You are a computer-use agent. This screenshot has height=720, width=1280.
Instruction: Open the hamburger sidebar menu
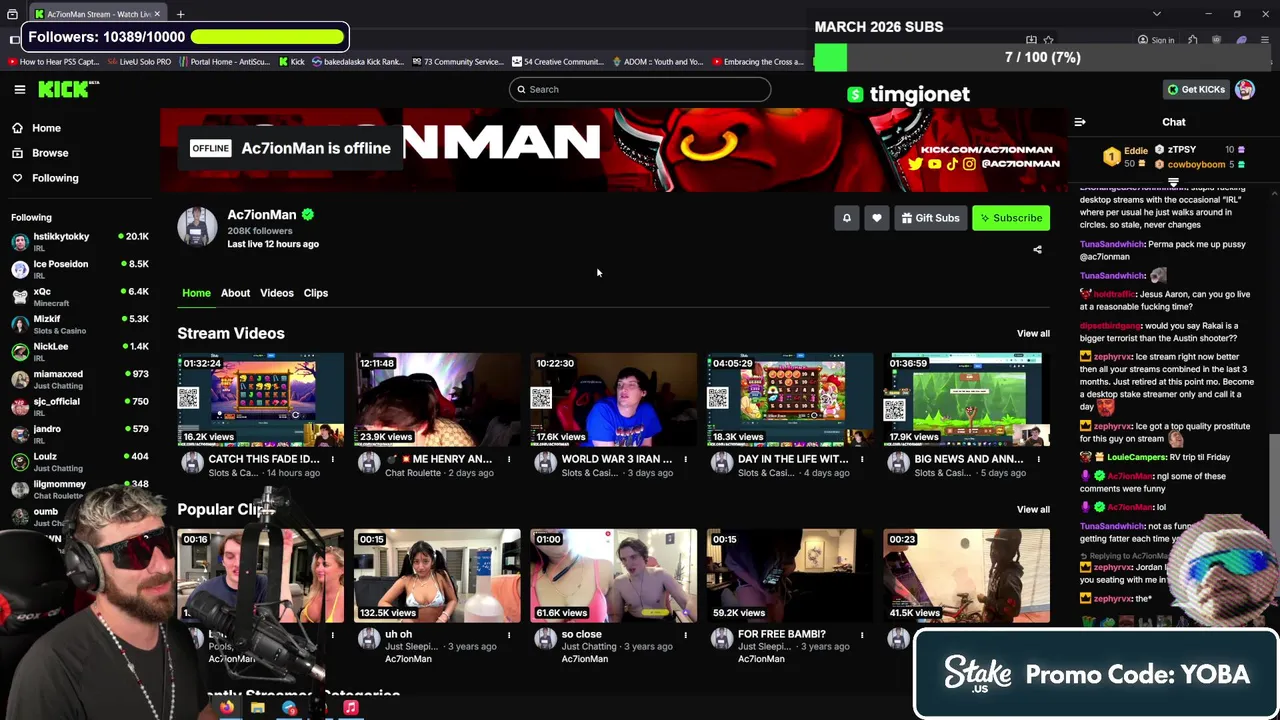[x=19, y=89]
